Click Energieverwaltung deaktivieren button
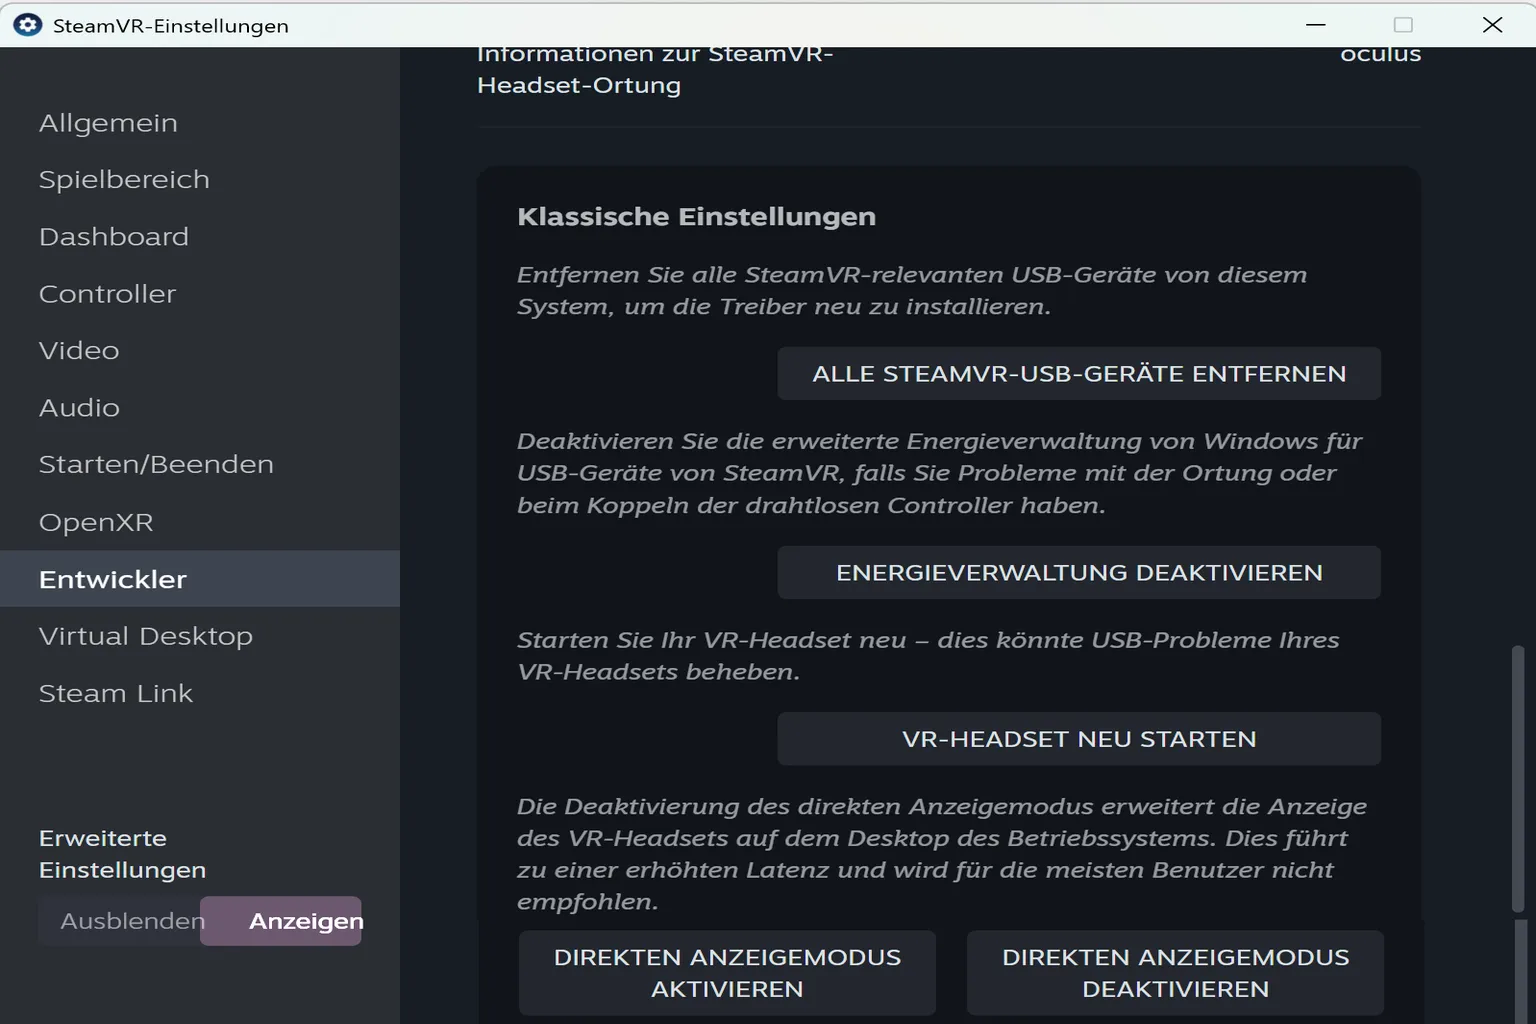 1079,573
